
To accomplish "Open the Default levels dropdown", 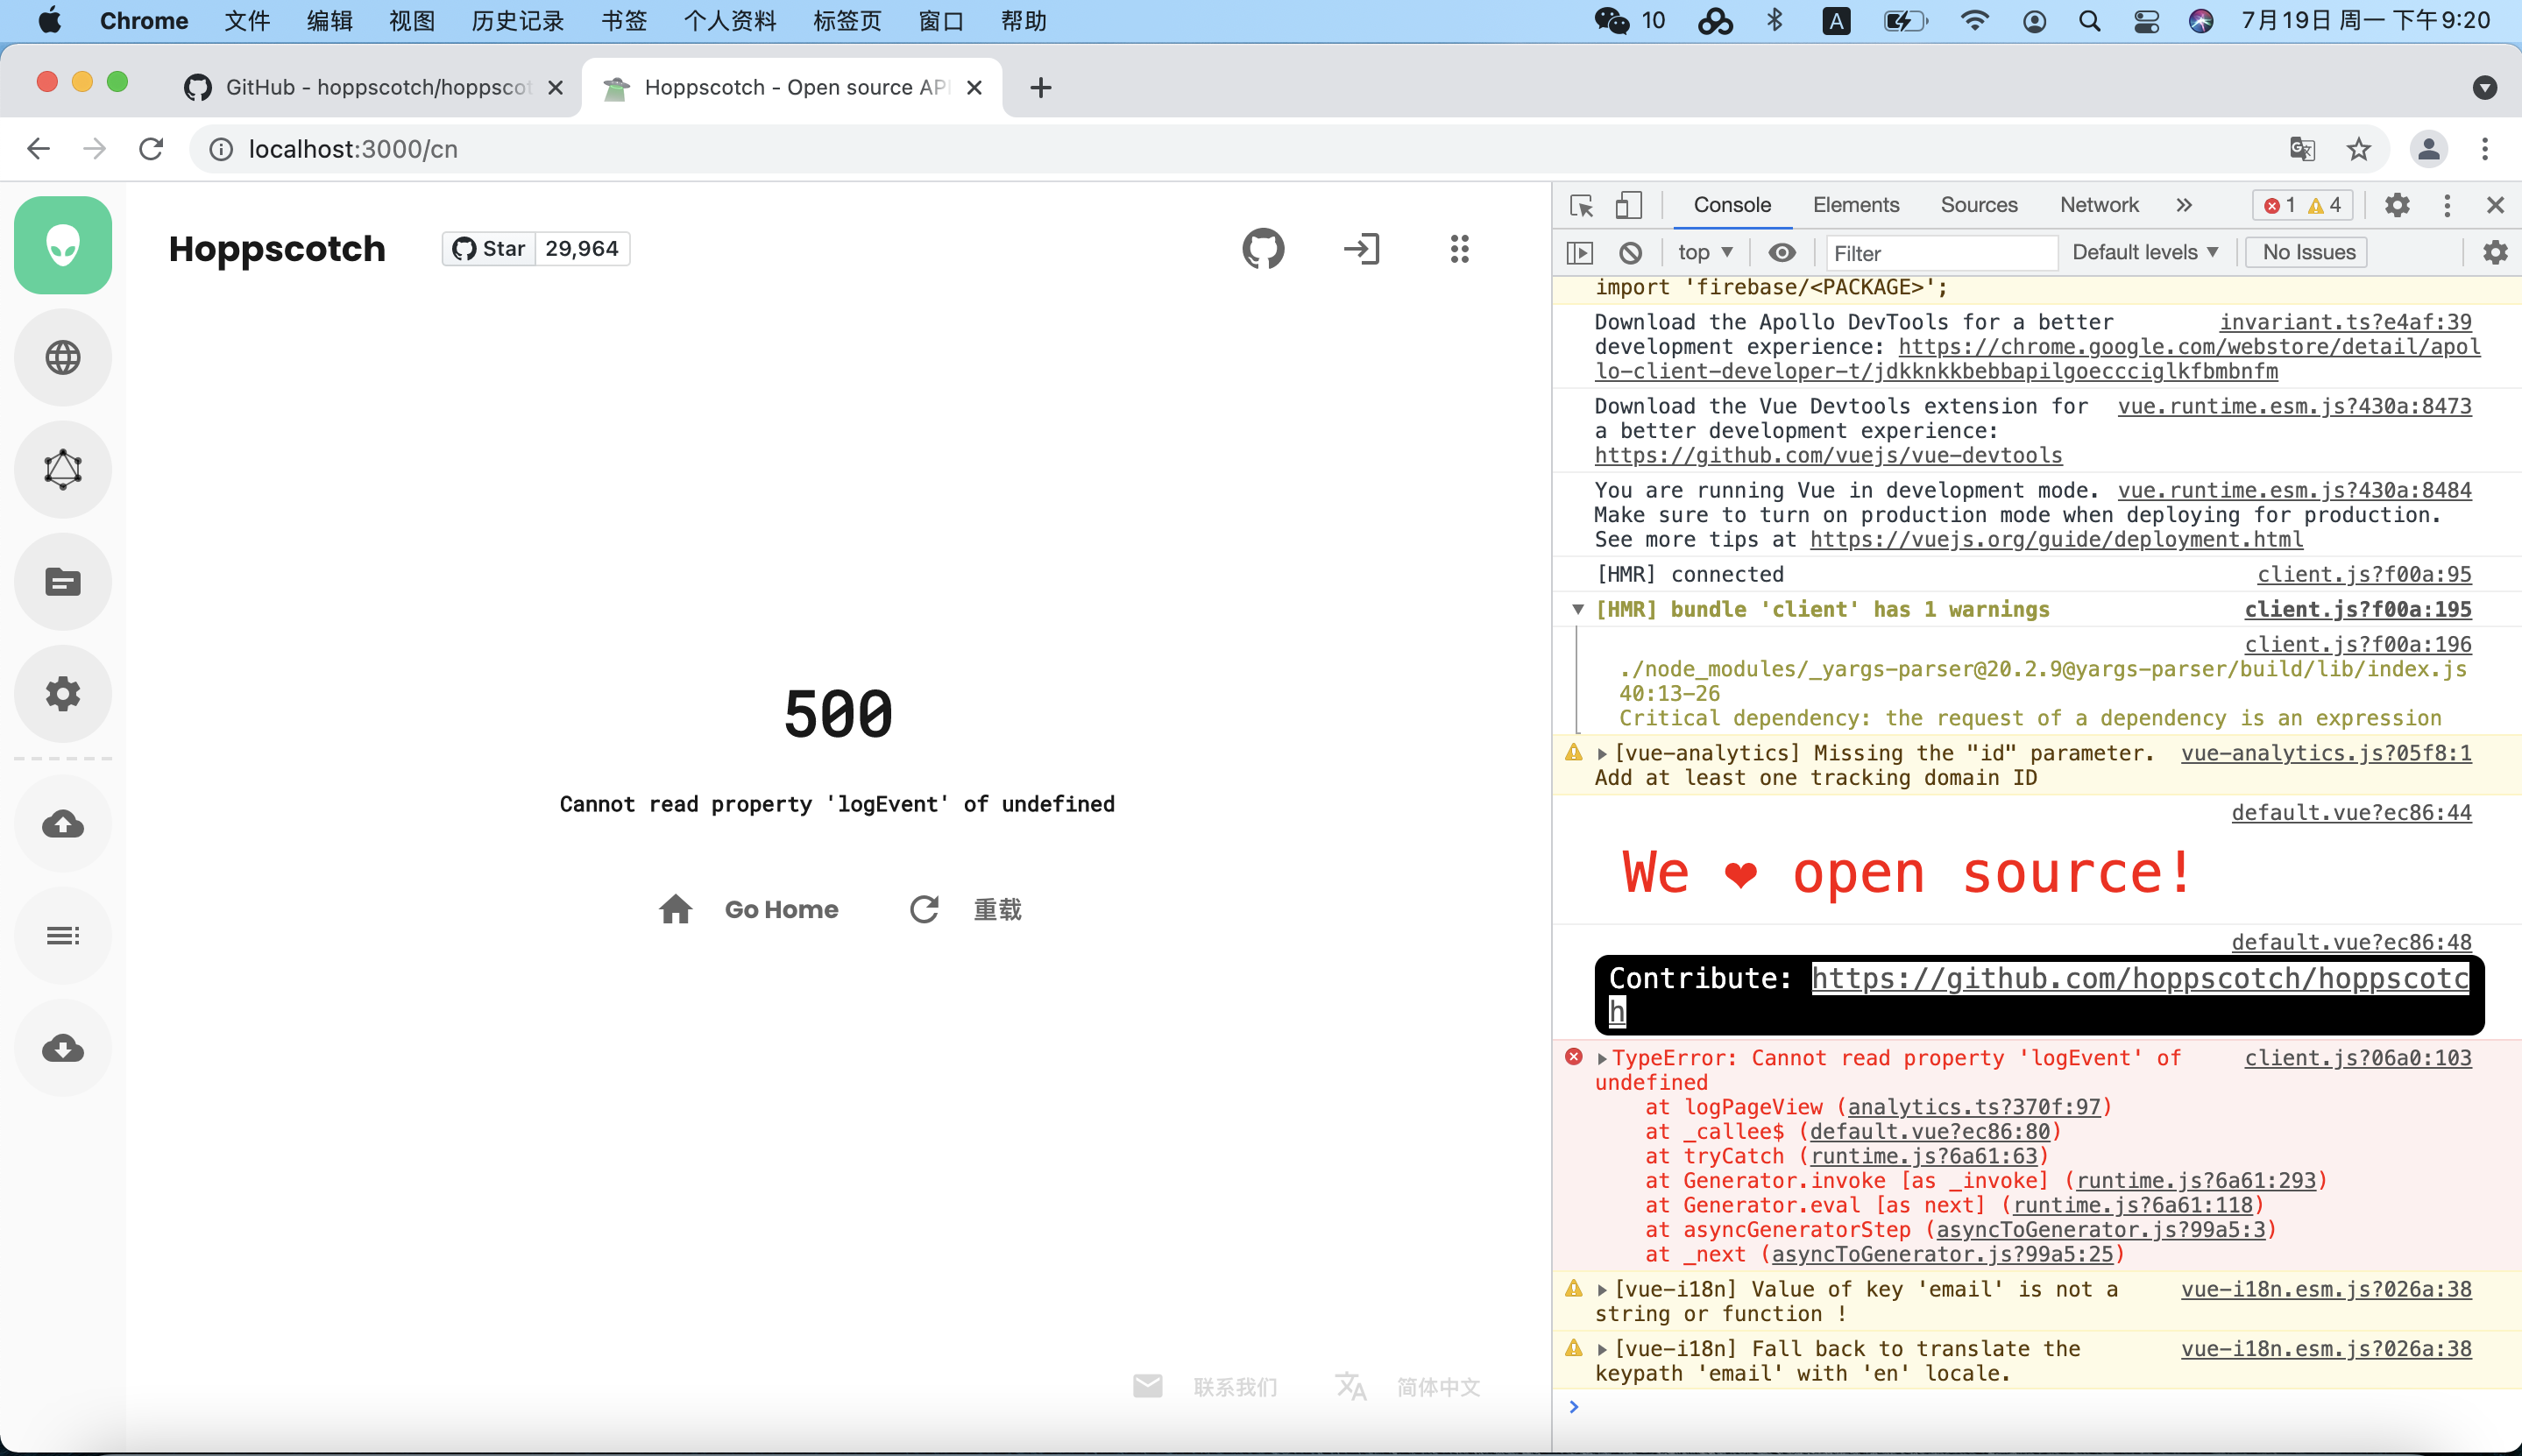I will click(2144, 253).
